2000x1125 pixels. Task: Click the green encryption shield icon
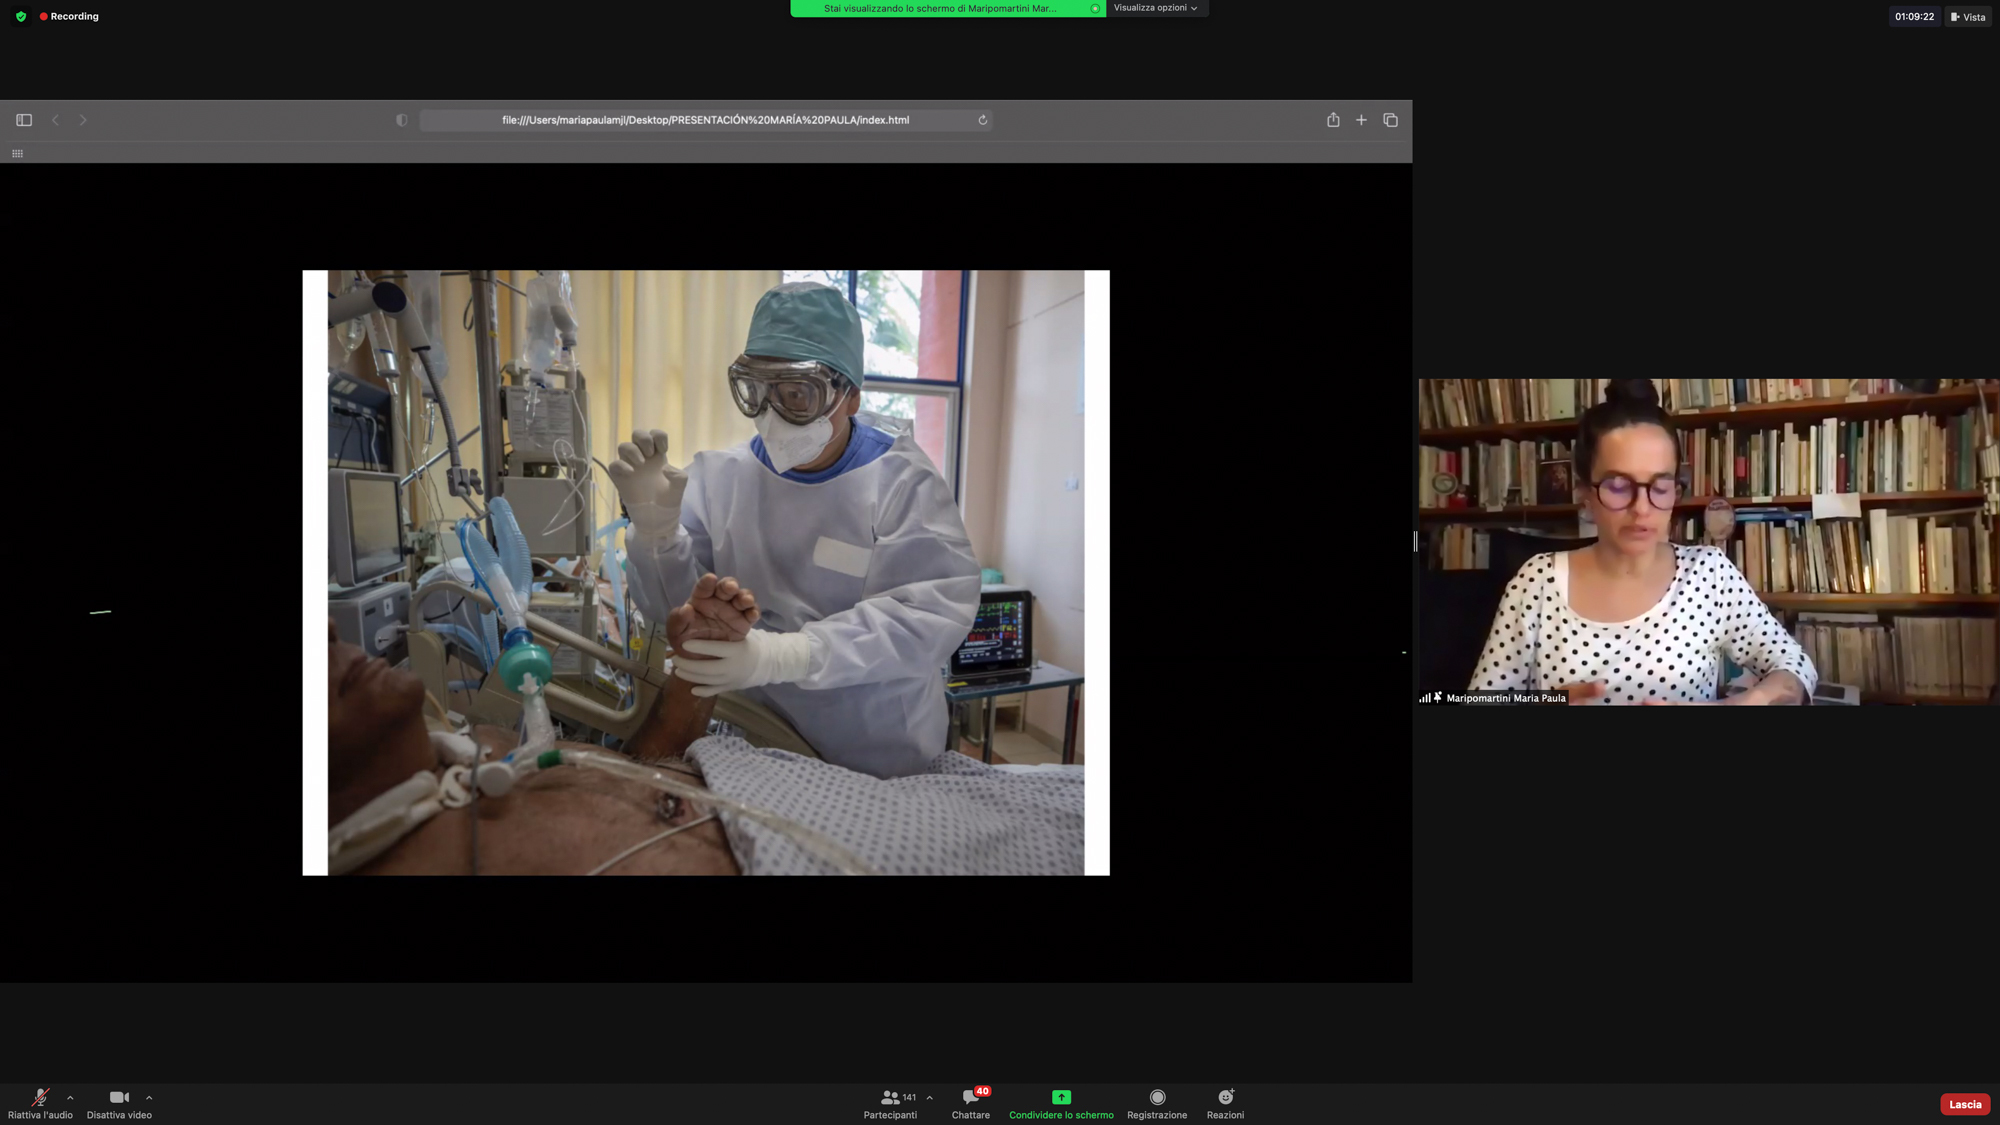coord(21,16)
